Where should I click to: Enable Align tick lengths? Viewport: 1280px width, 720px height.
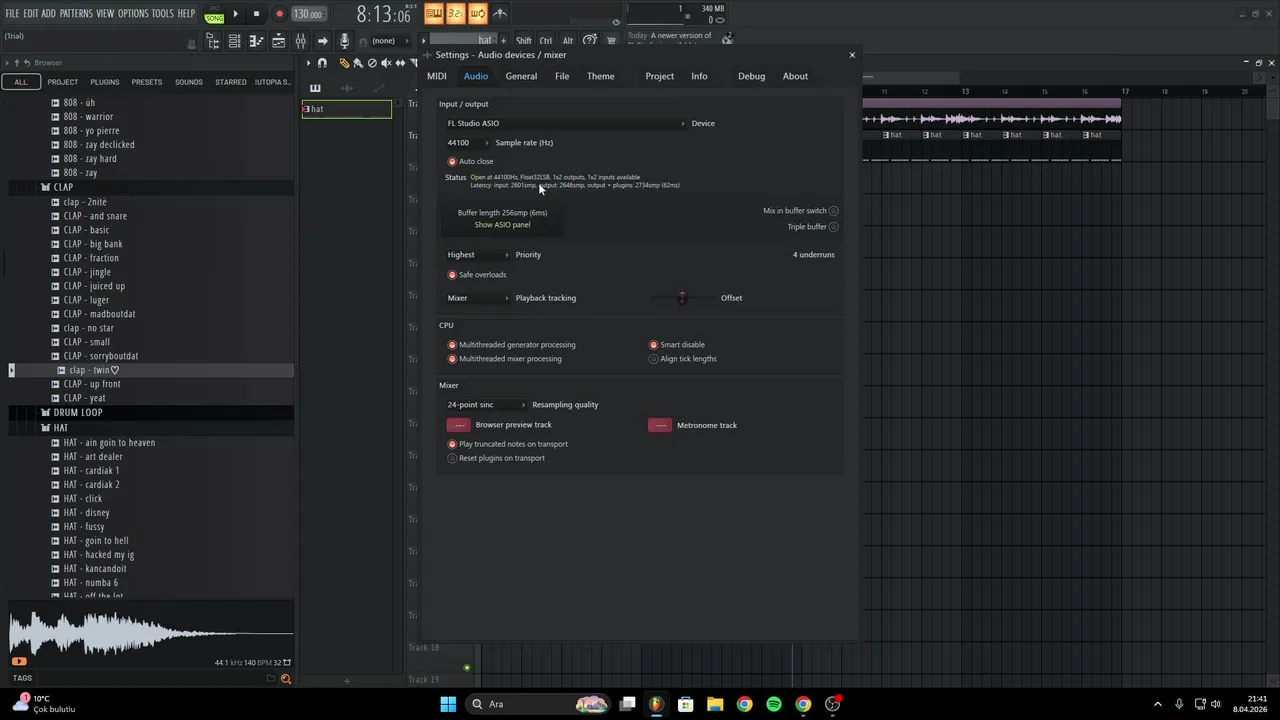(683, 359)
